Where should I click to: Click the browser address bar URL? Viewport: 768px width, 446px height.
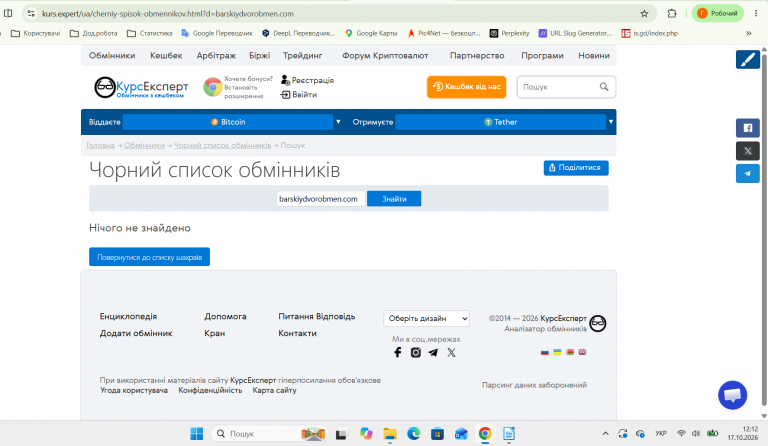point(168,14)
